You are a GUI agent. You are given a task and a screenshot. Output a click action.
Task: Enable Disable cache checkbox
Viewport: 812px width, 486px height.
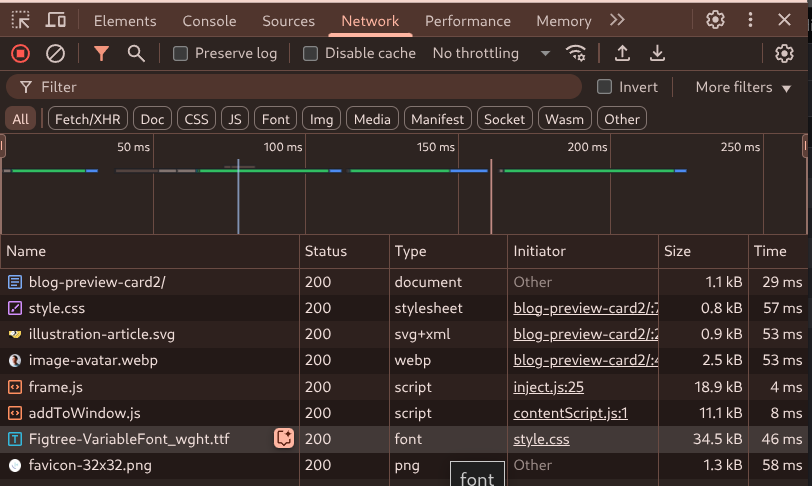[310, 53]
